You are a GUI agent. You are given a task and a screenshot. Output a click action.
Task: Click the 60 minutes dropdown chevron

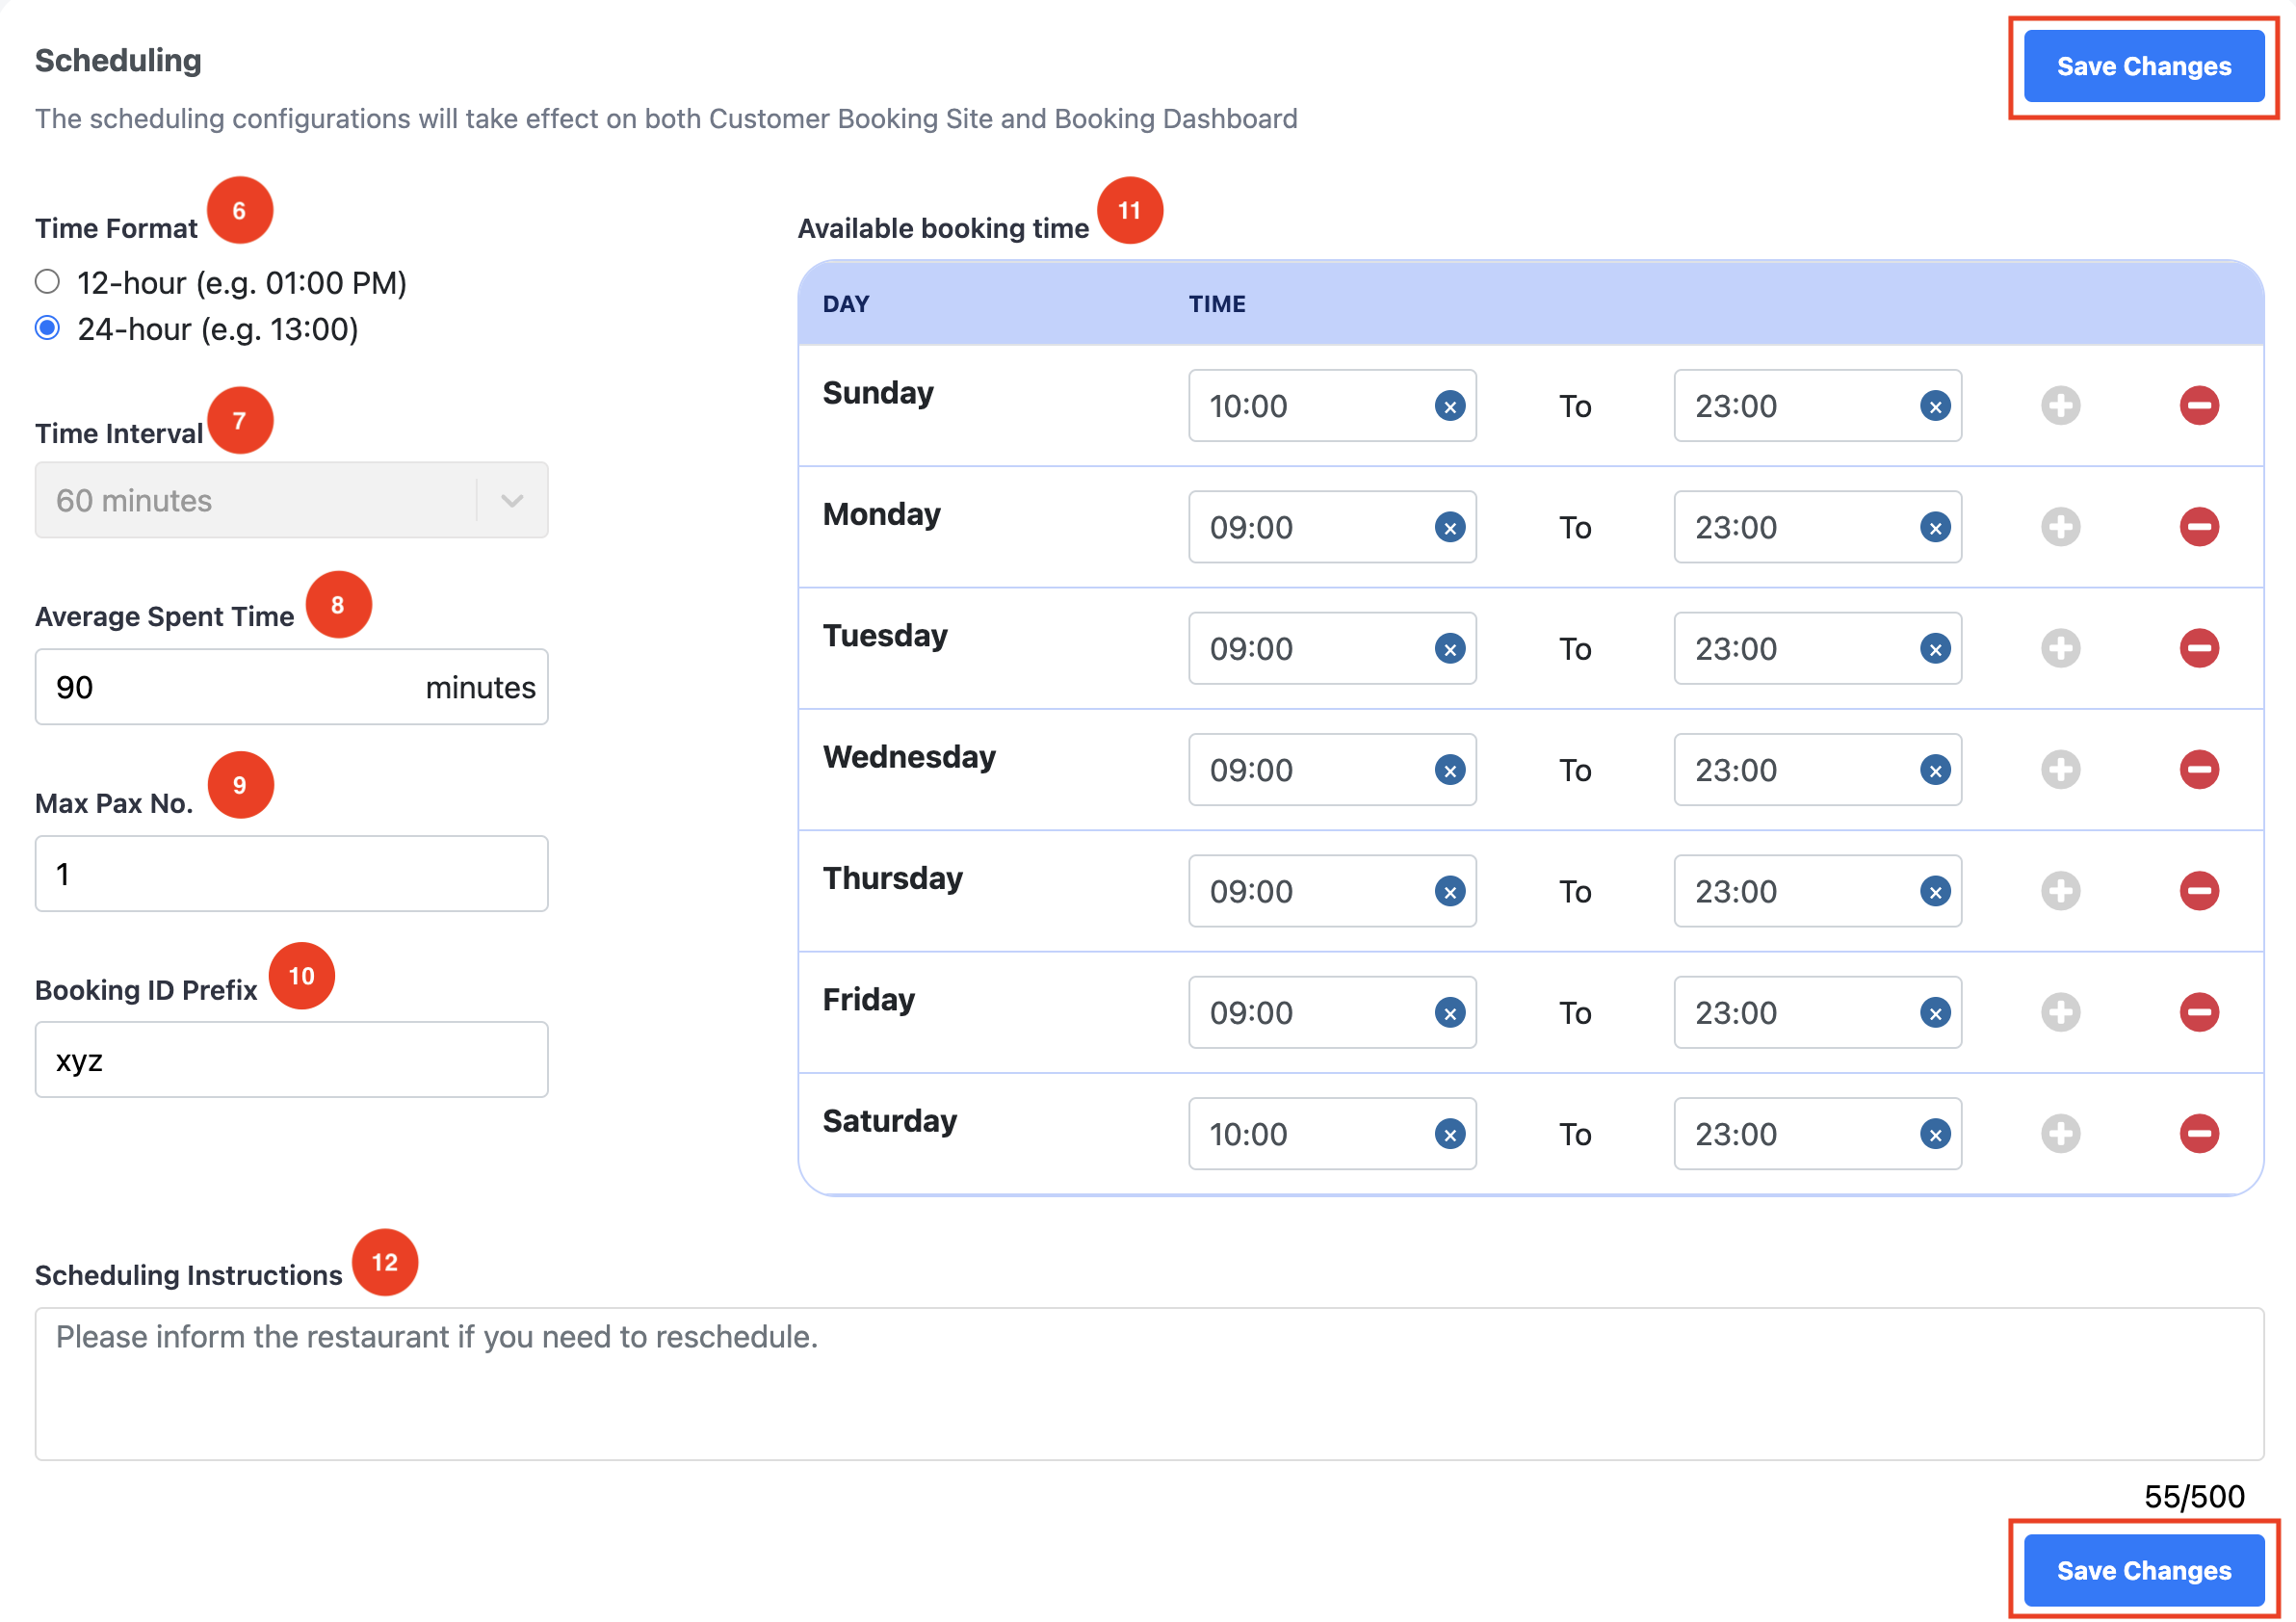512,500
